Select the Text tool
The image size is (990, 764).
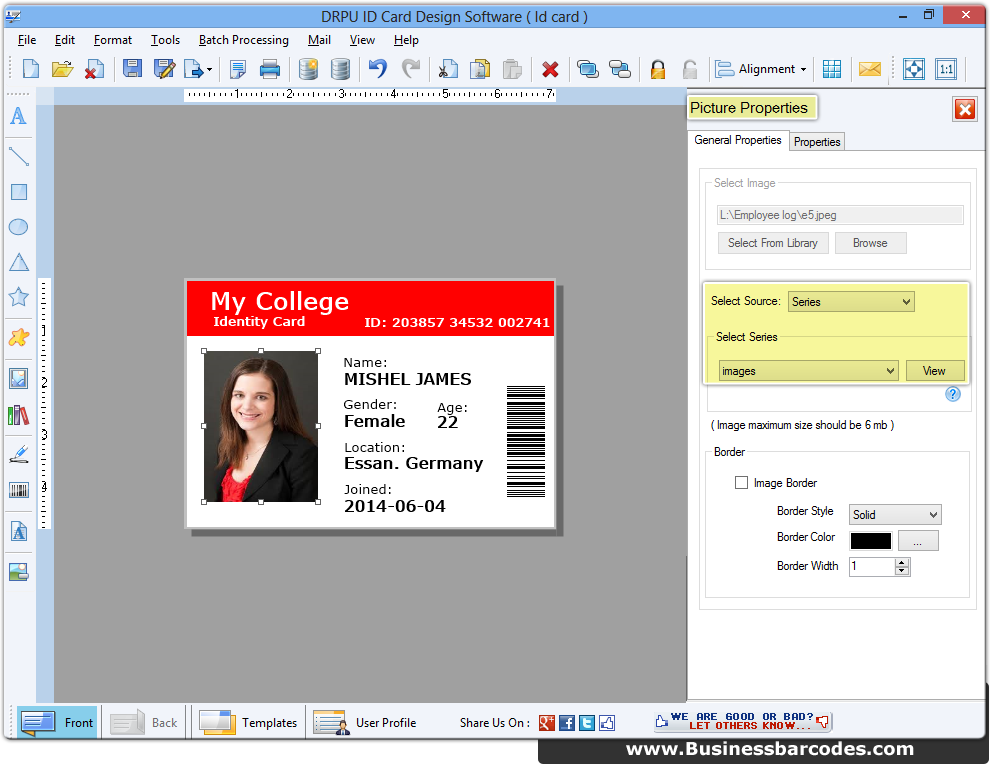[x=17, y=116]
